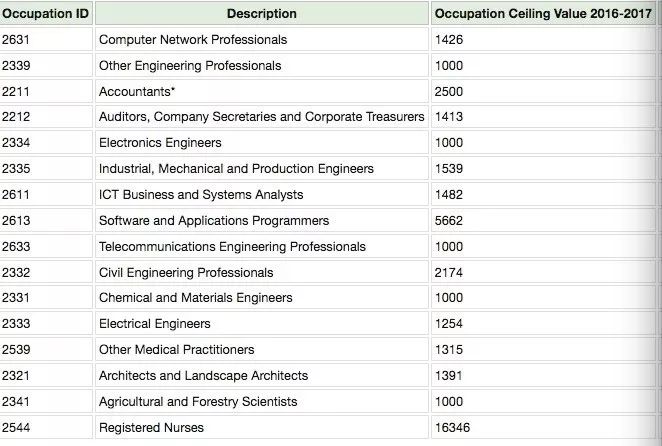The image size is (662, 446).
Task: Click the Electronics Engineers row description
Action: click(160, 143)
